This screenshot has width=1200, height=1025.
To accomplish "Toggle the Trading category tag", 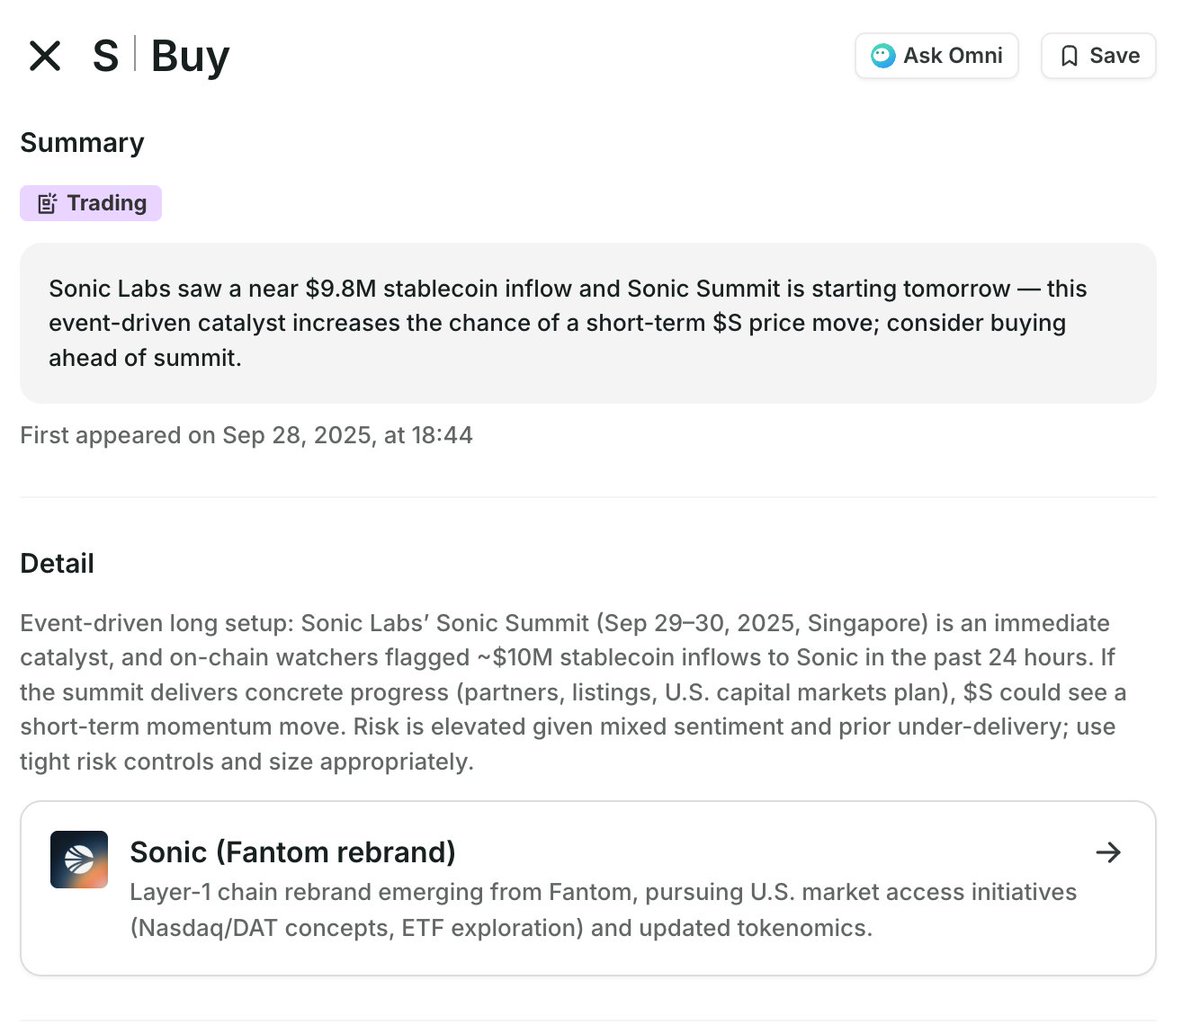I will [x=90, y=202].
